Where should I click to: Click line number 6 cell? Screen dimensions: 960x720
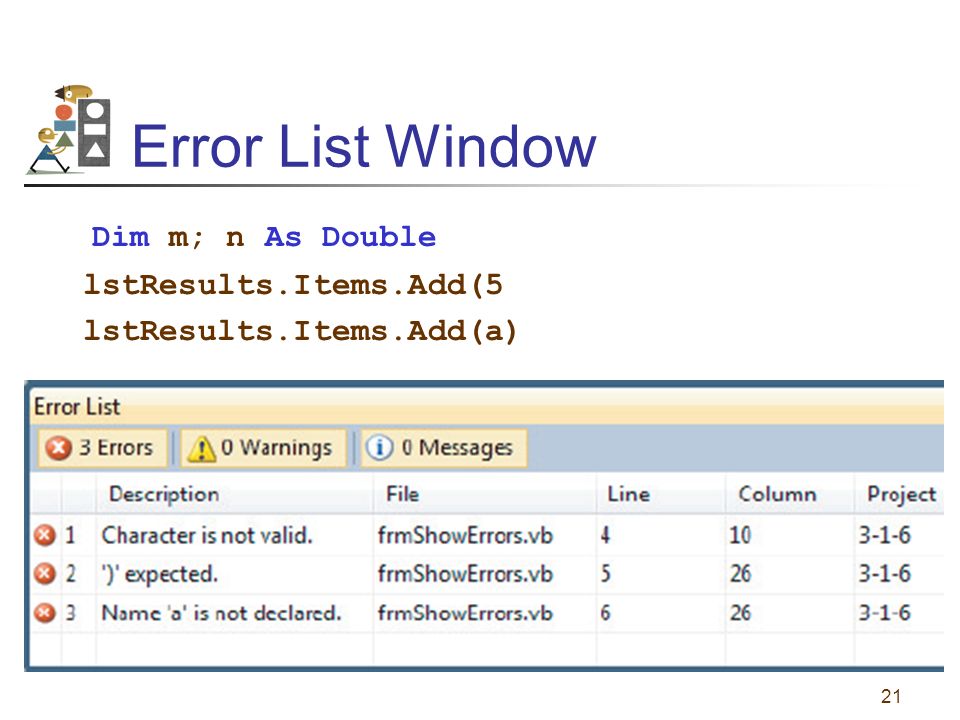pyautogui.click(x=605, y=613)
